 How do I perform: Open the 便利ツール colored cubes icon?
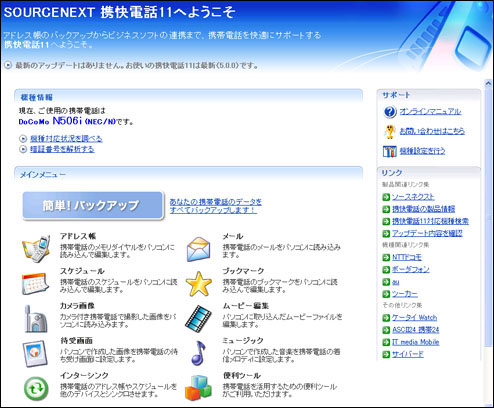[198, 388]
